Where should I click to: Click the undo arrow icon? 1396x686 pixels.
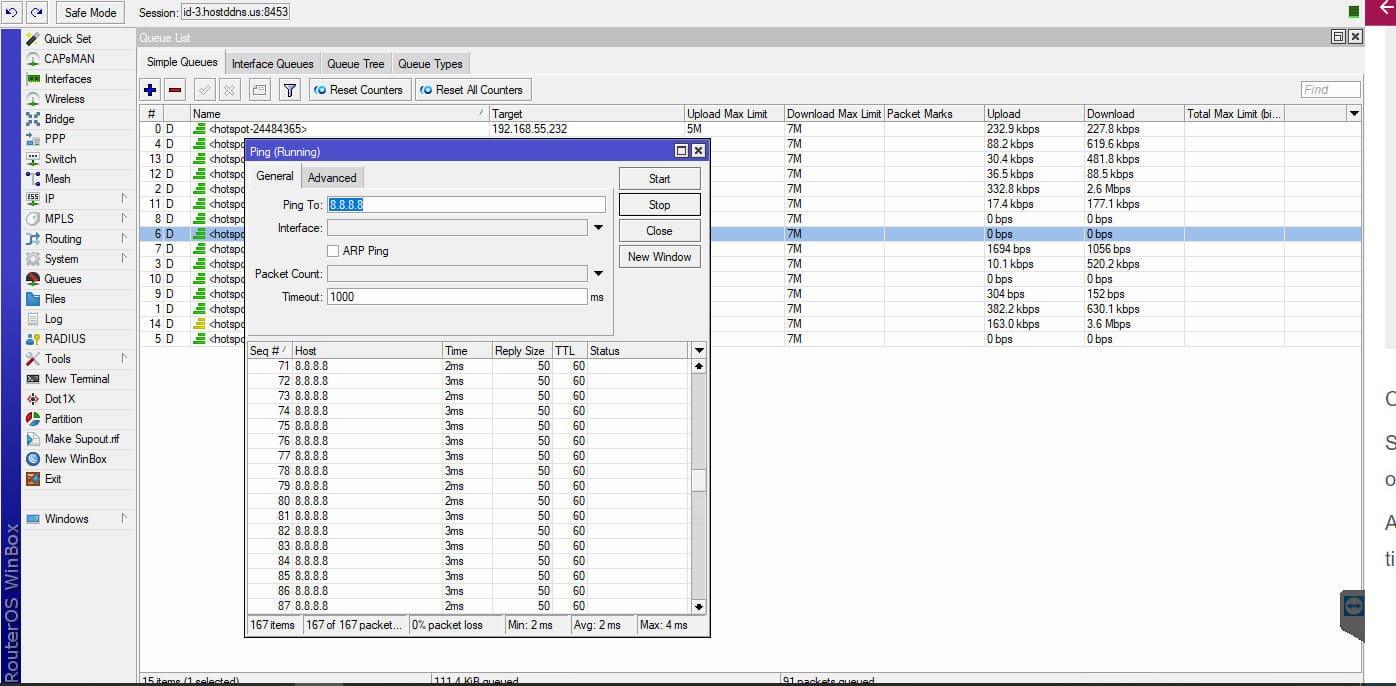point(12,12)
